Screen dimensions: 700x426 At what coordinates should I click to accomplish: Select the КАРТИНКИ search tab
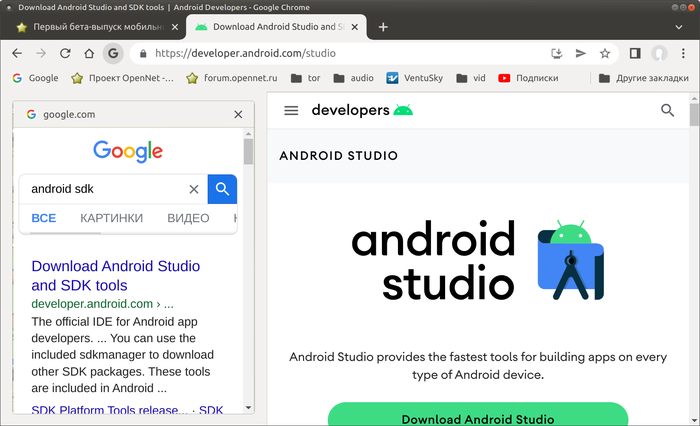pyautogui.click(x=111, y=218)
